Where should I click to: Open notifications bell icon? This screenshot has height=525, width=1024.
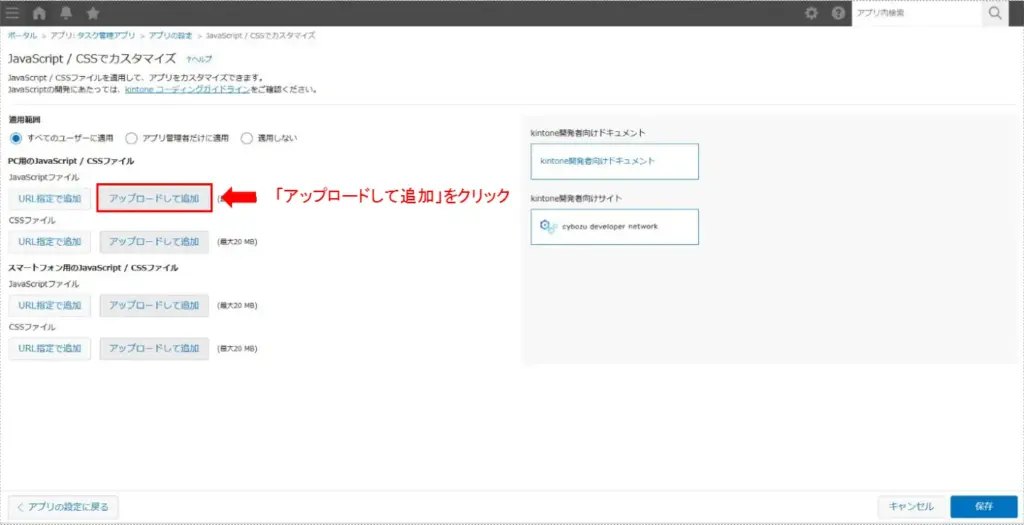66,13
